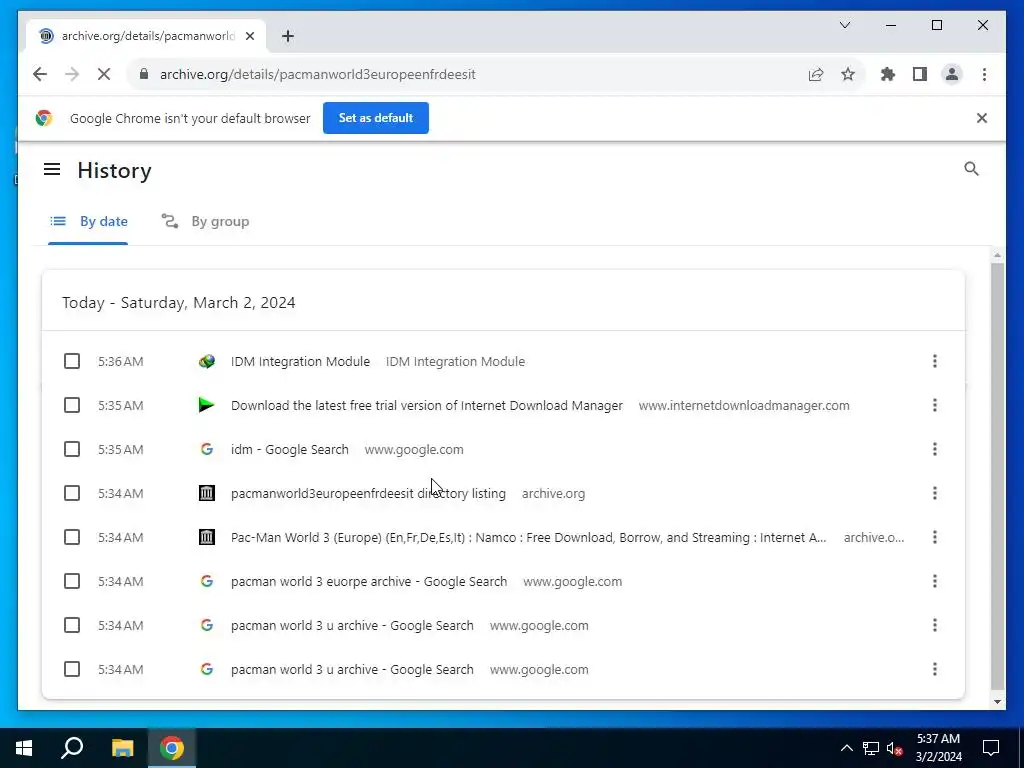Switch to the By group tab
The image size is (1024, 768).
coord(205,221)
